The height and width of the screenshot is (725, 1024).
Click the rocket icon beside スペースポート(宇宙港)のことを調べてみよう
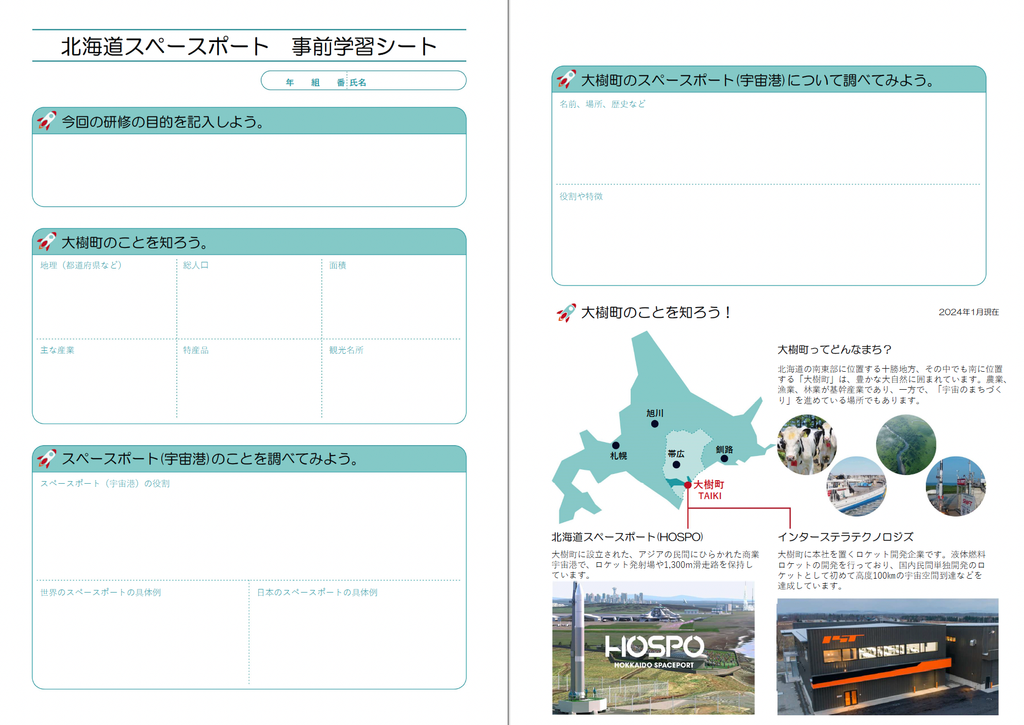[46, 458]
